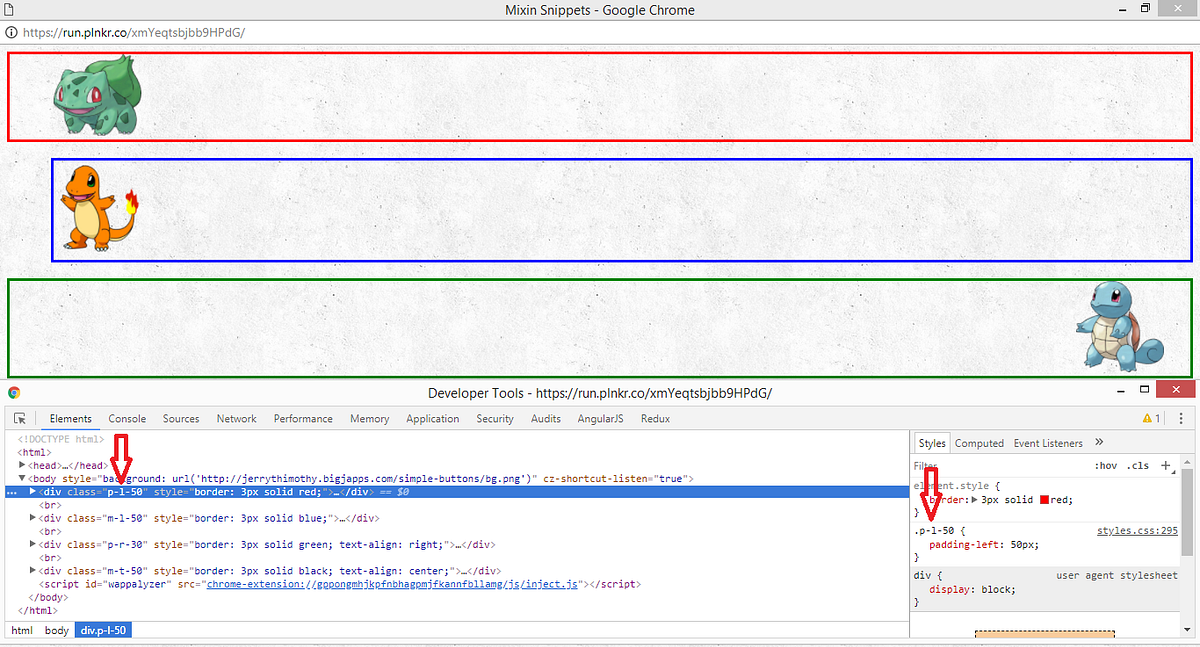Click the Styles pane vertical scrollbar
The width and height of the screenshot is (1200, 647).
tap(1187, 513)
